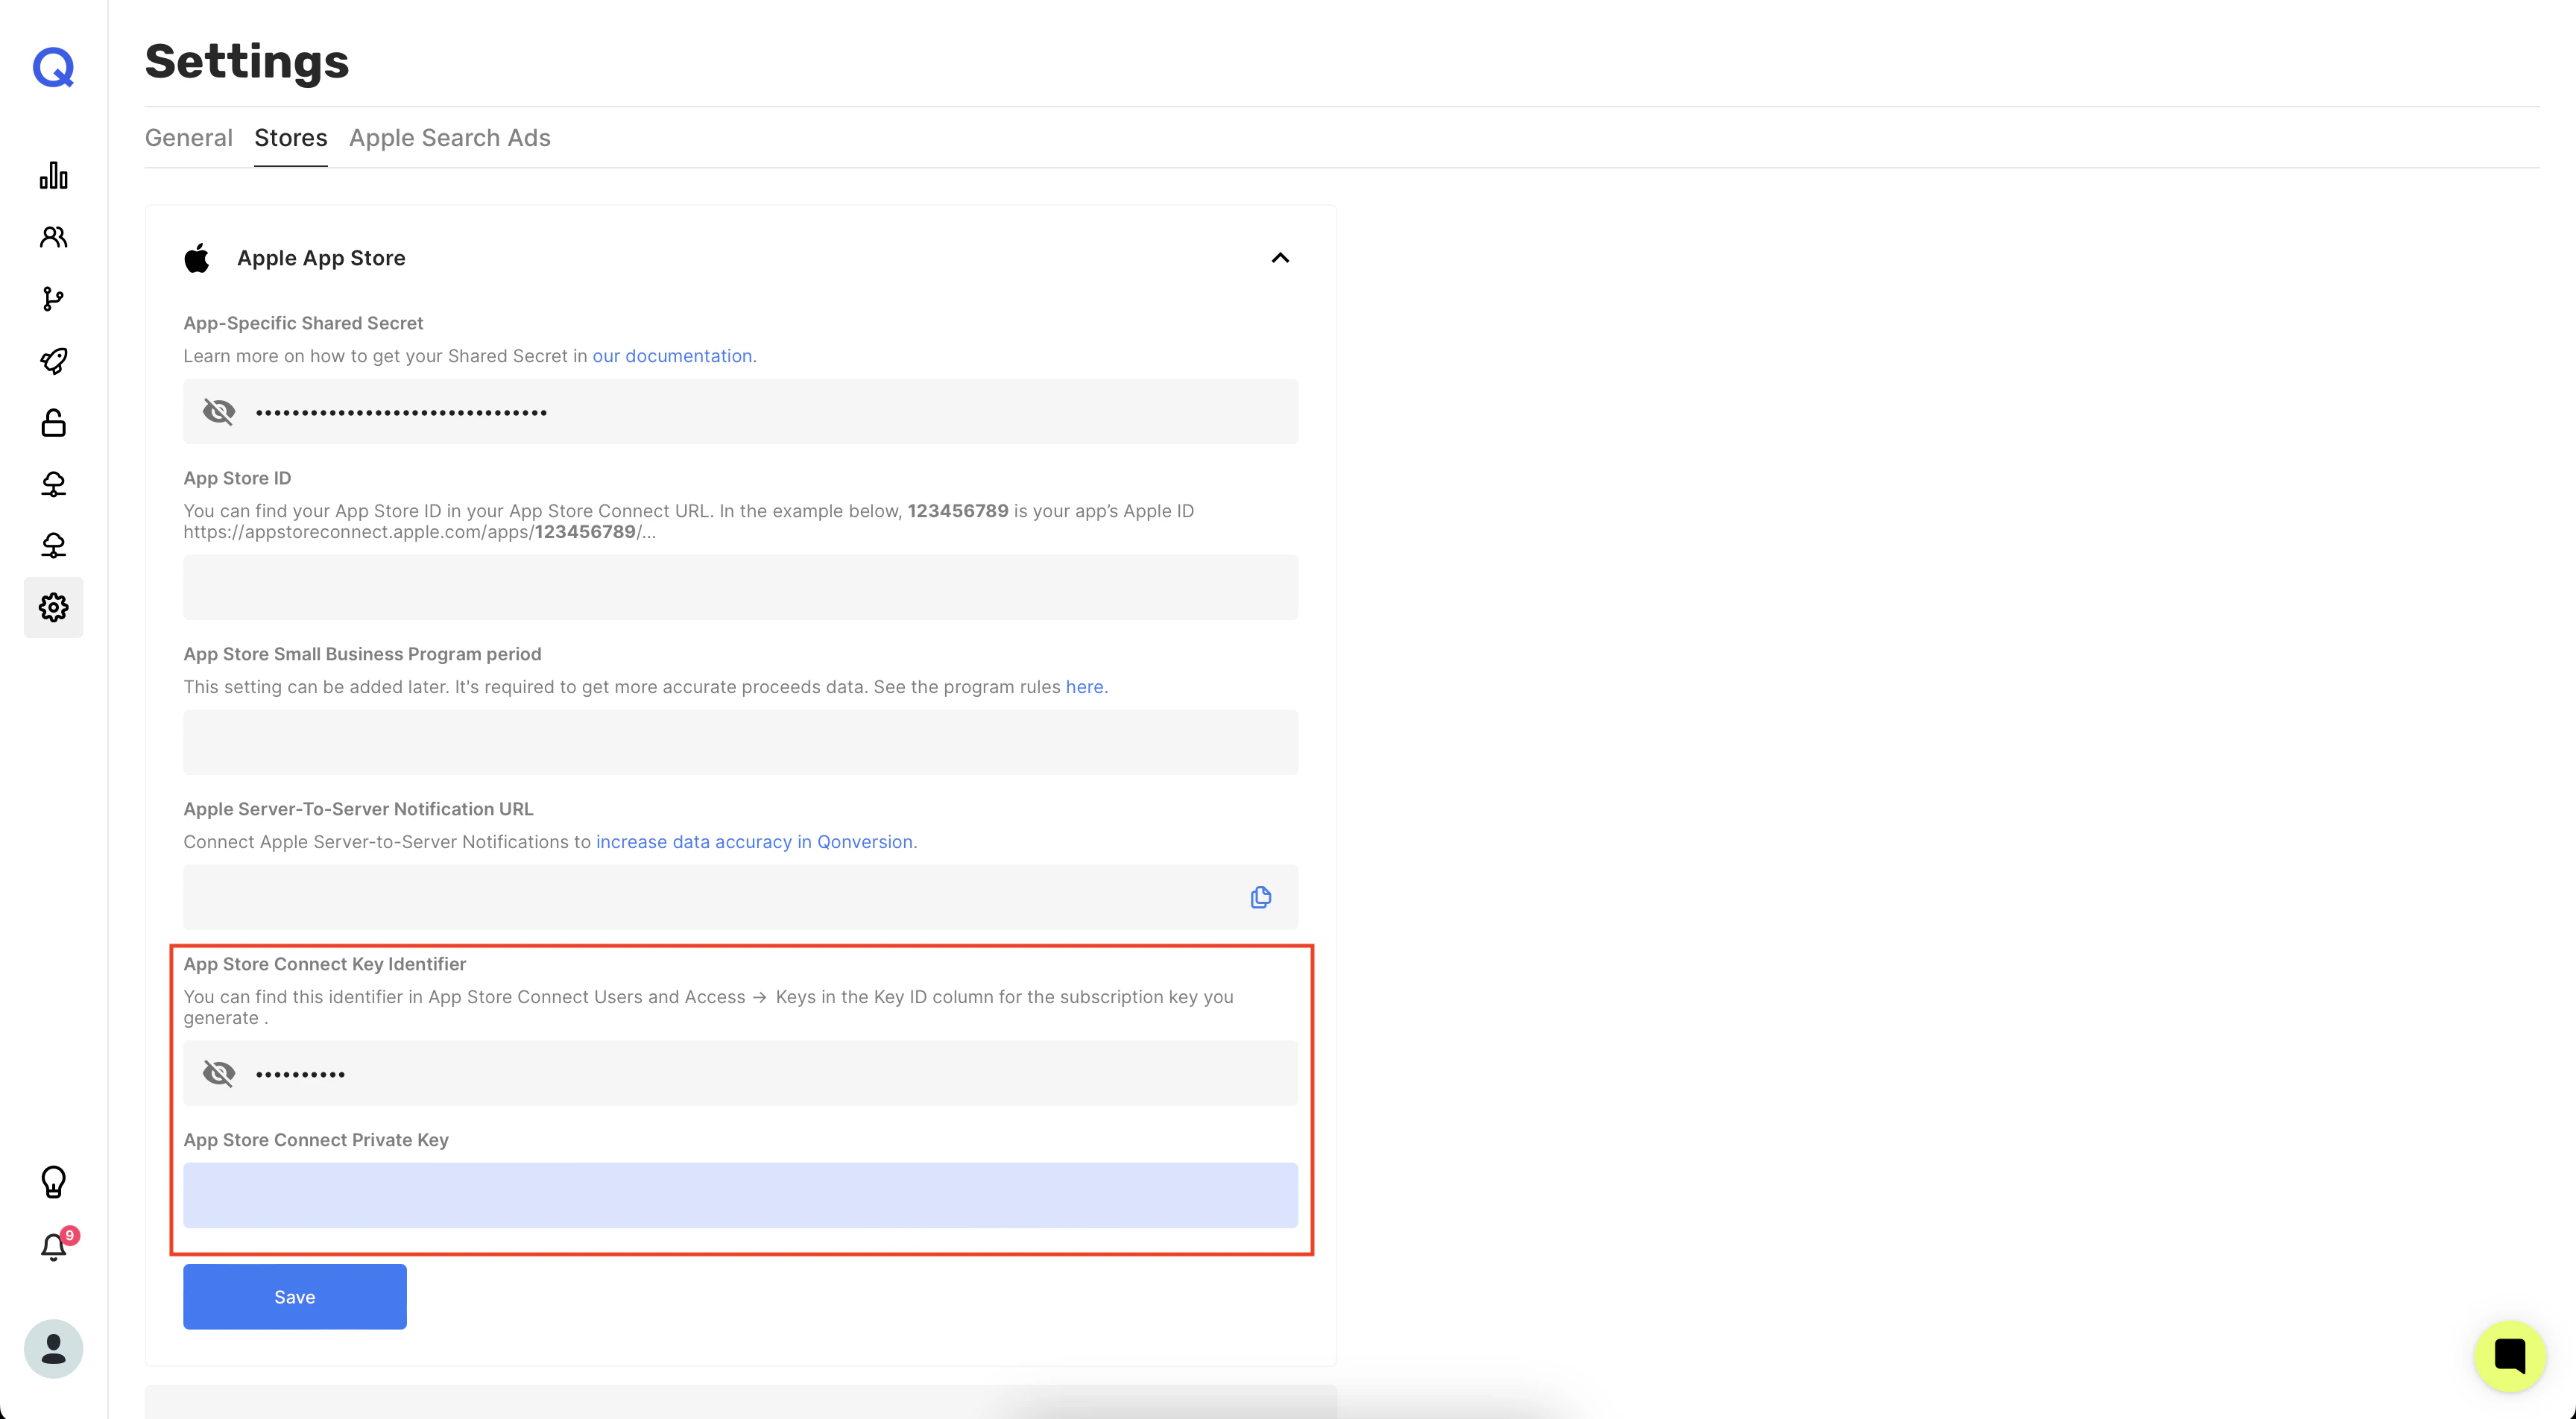Open the 'our documentation' link
This screenshot has width=2576, height=1419.
pos(673,356)
